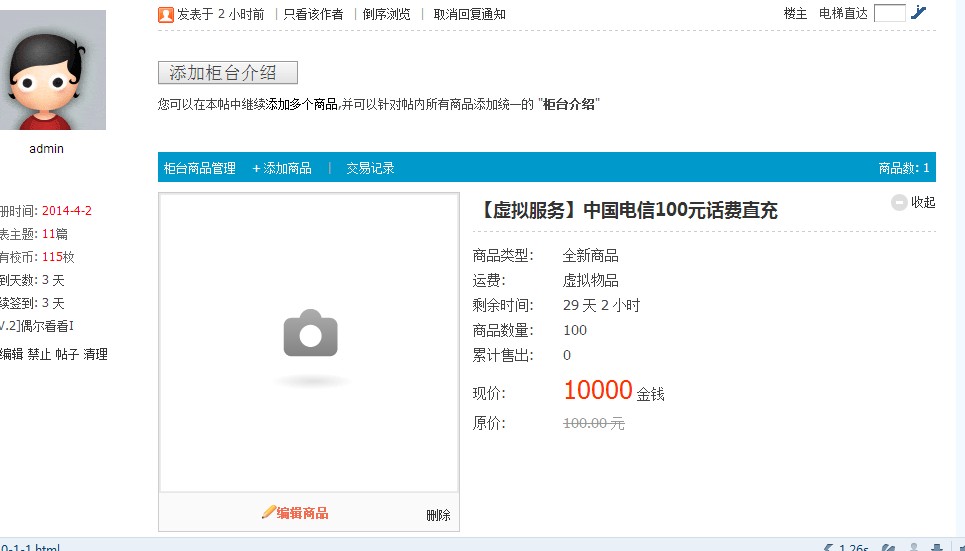Click the 添加柜台介绍 button
The width and height of the screenshot is (965, 551).
[228, 73]
